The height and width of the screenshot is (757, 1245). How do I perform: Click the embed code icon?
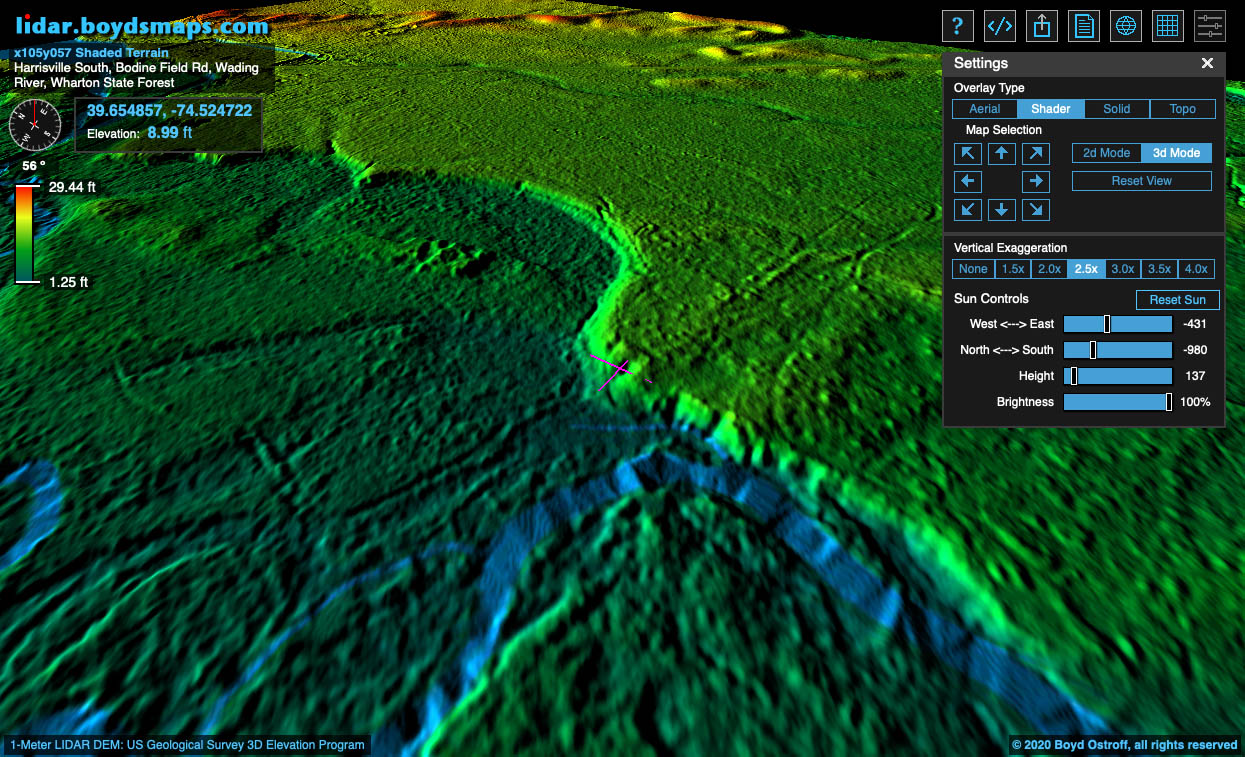(x=1000, y=26)
